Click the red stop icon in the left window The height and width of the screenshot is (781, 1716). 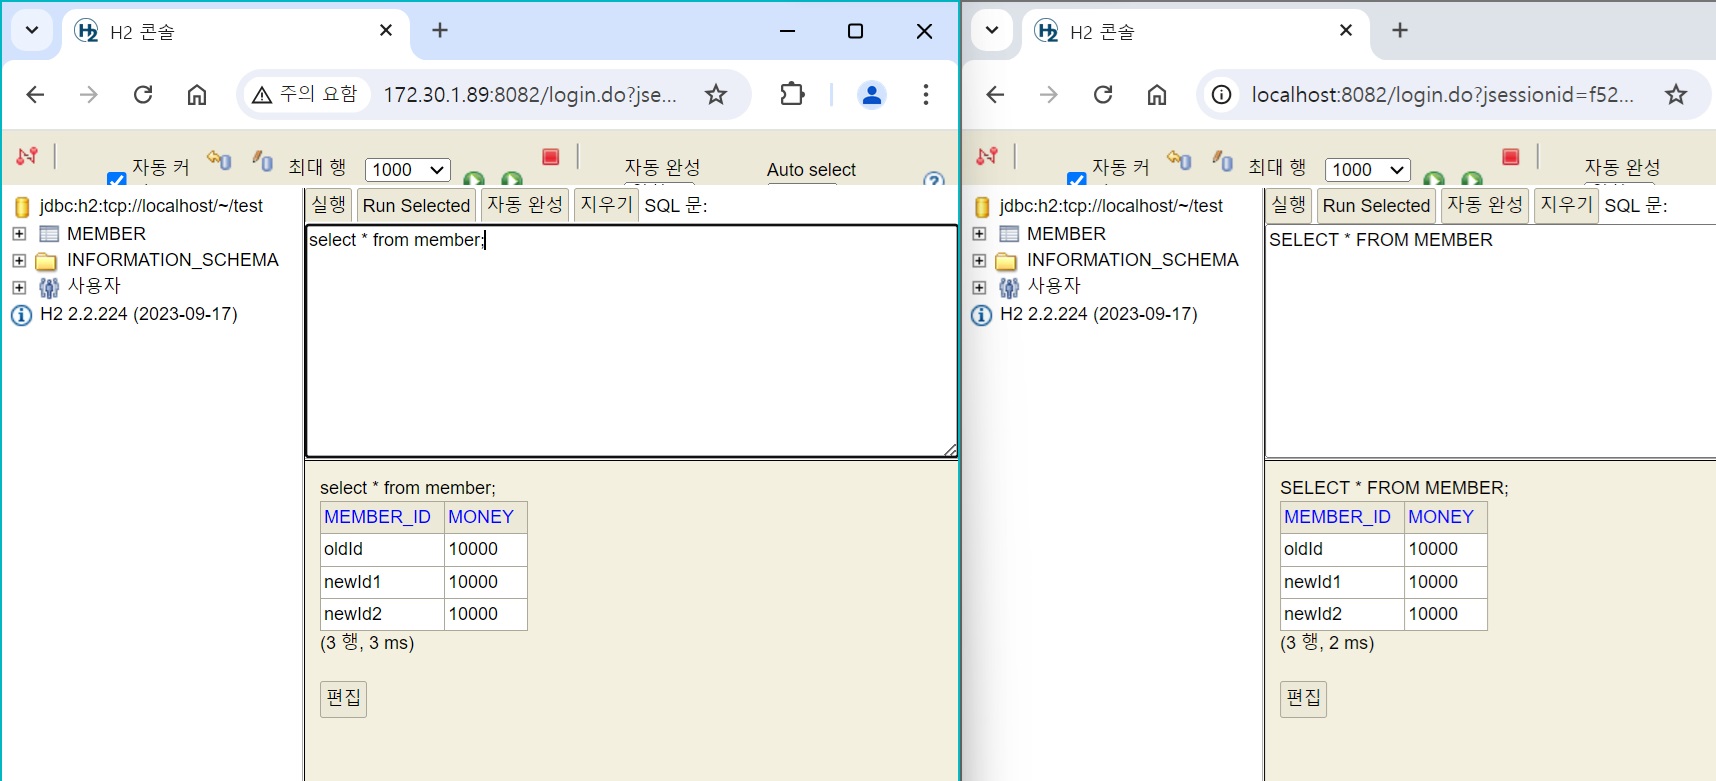(x=550, y=157)
